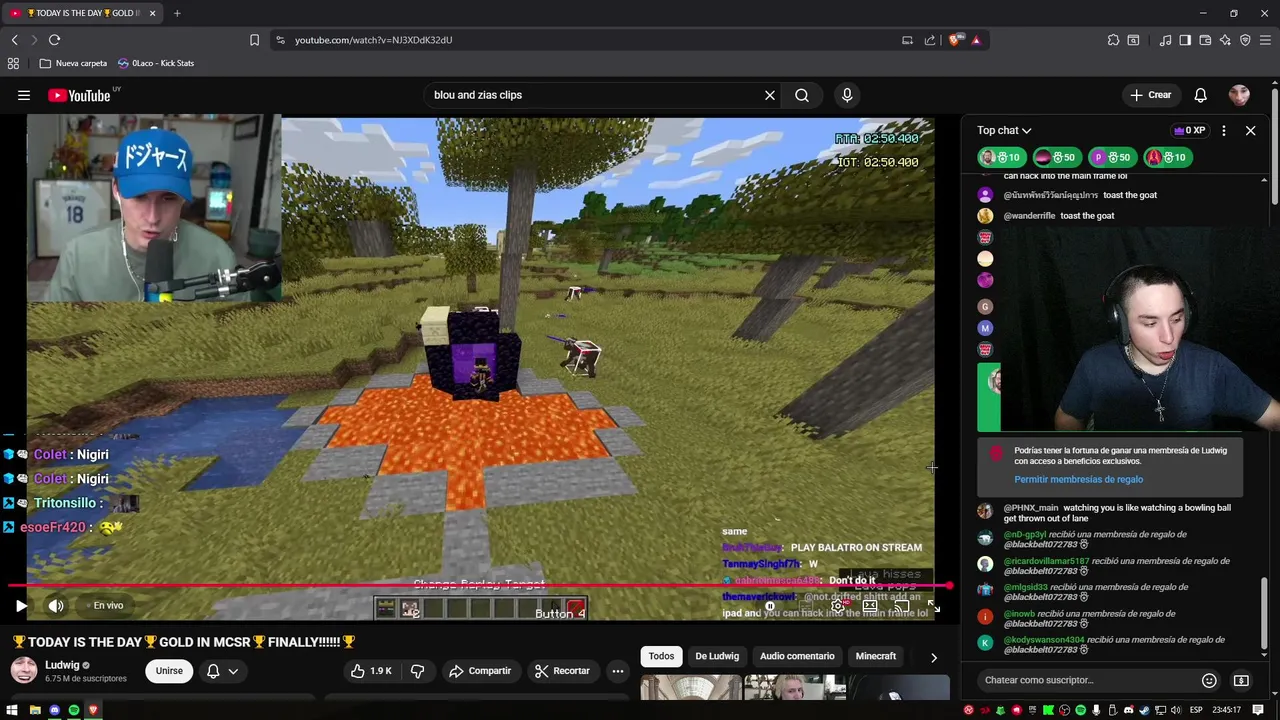Click Permitir membresía de regalo link
This screenshot has height=720, width=1280.
[x=1078, y=479]
